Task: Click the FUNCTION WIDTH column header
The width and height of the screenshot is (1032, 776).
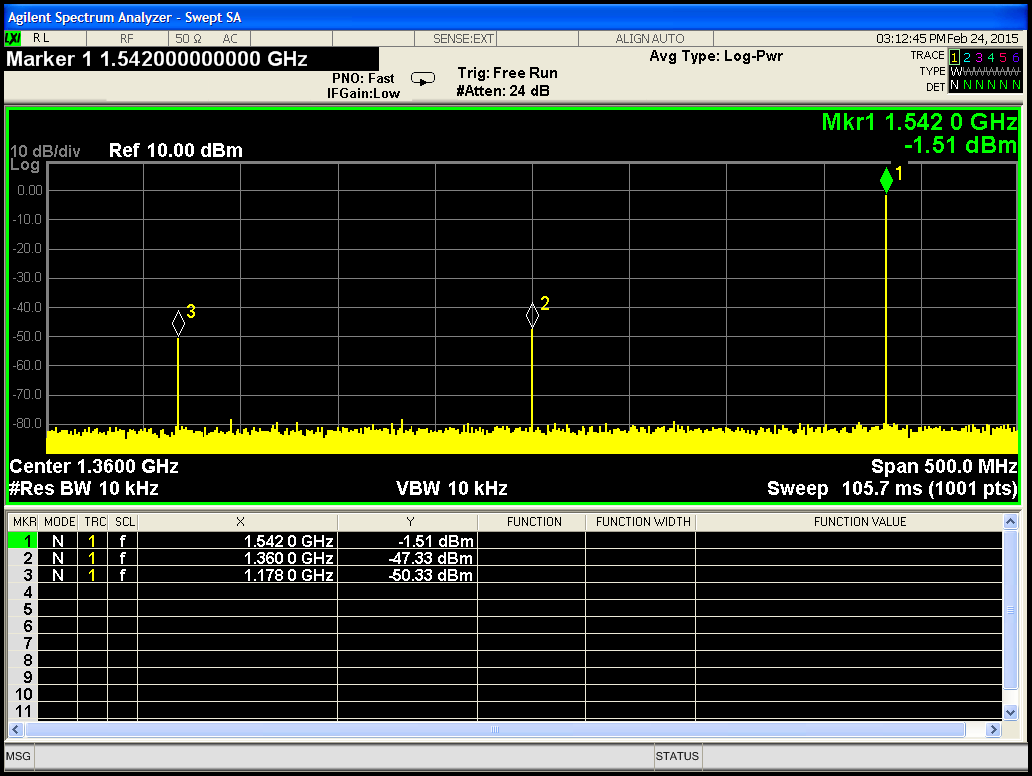Action: [x=640, y=522]
